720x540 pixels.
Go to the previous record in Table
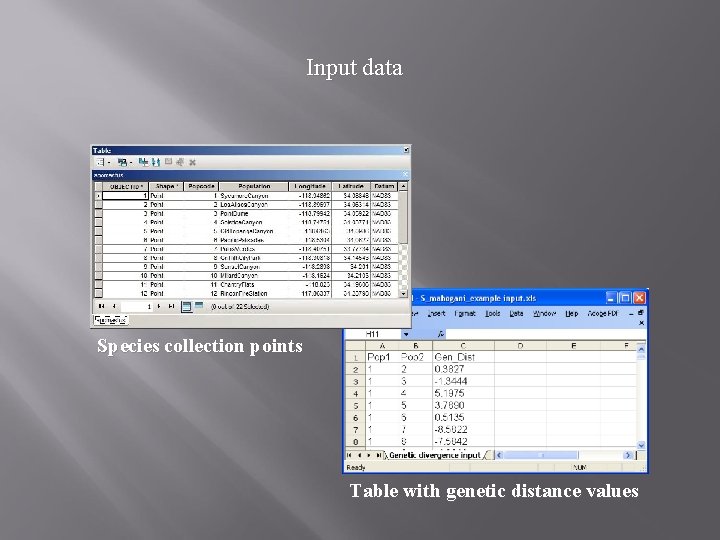tap(113, 306)
